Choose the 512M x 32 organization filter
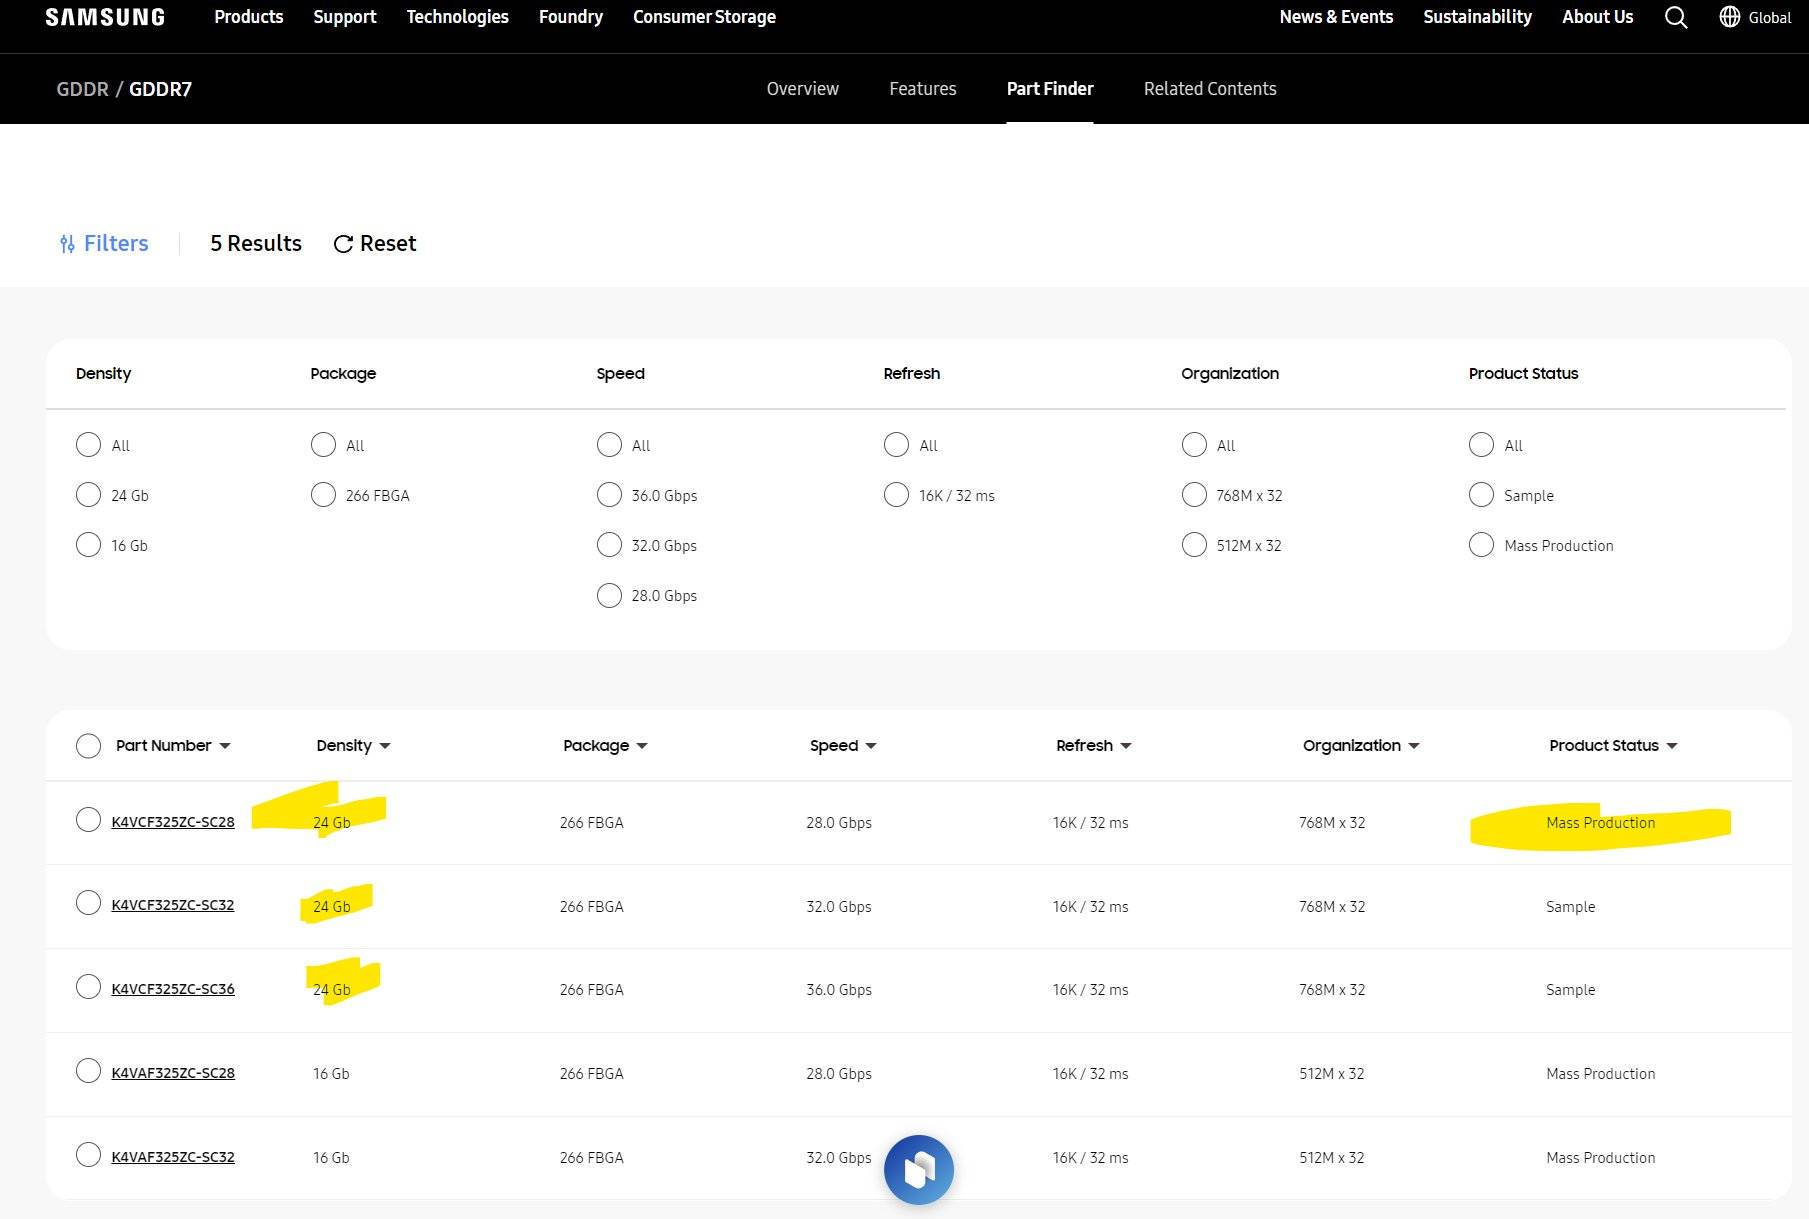 click(x=1194, y=545)
